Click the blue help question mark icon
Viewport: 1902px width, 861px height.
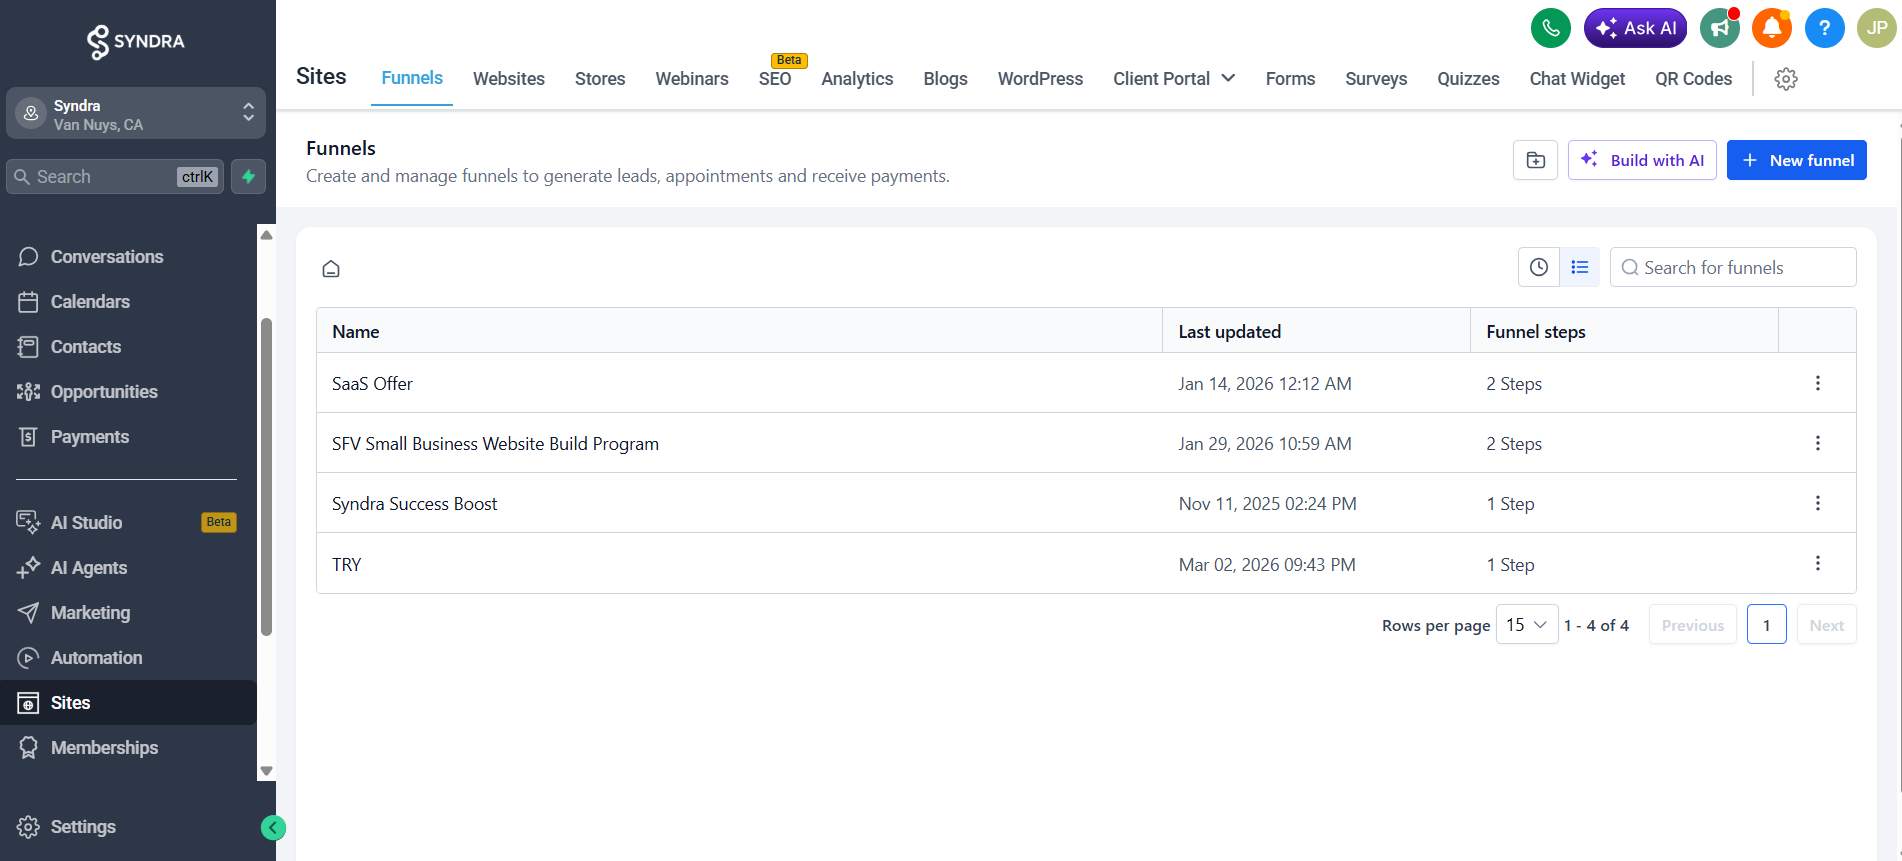tap(1824, 28)
